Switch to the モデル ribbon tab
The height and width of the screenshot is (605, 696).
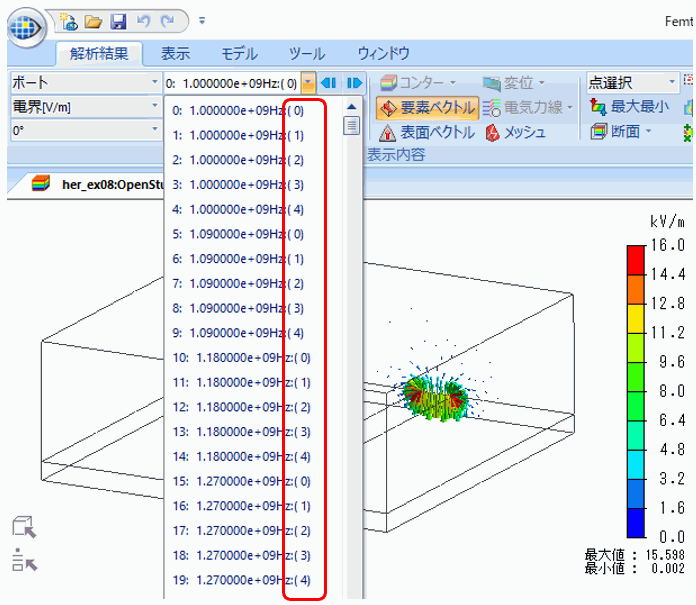238,54
